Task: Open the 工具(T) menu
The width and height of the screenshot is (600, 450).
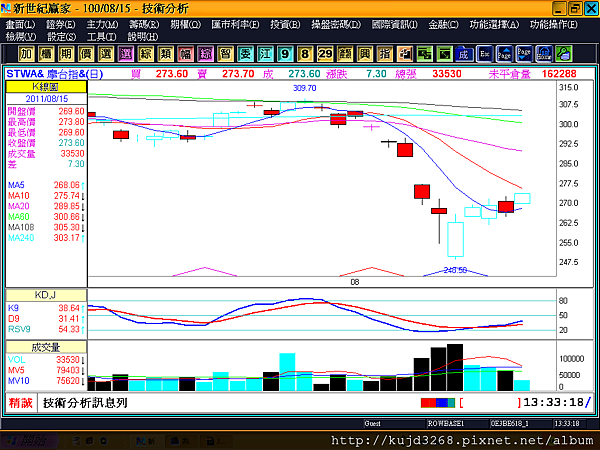Action: (x=101, y=37)
